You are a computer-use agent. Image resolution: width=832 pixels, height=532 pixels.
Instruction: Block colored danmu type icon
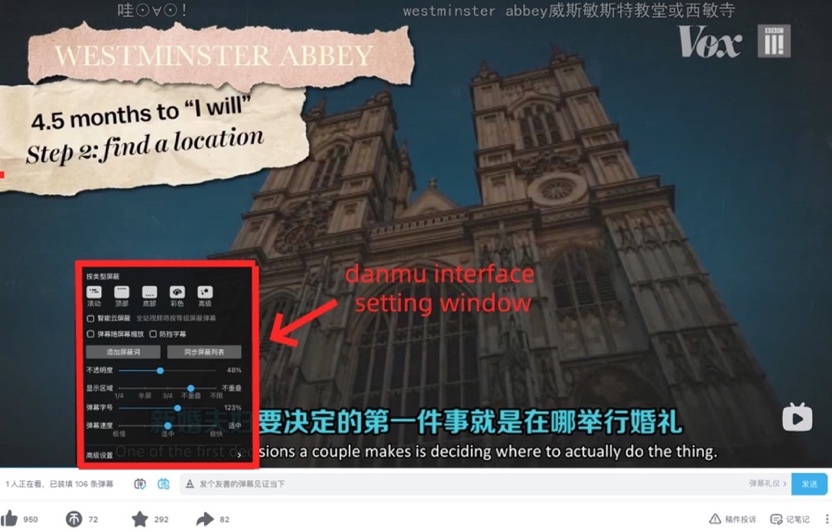[x=177, y=292]
